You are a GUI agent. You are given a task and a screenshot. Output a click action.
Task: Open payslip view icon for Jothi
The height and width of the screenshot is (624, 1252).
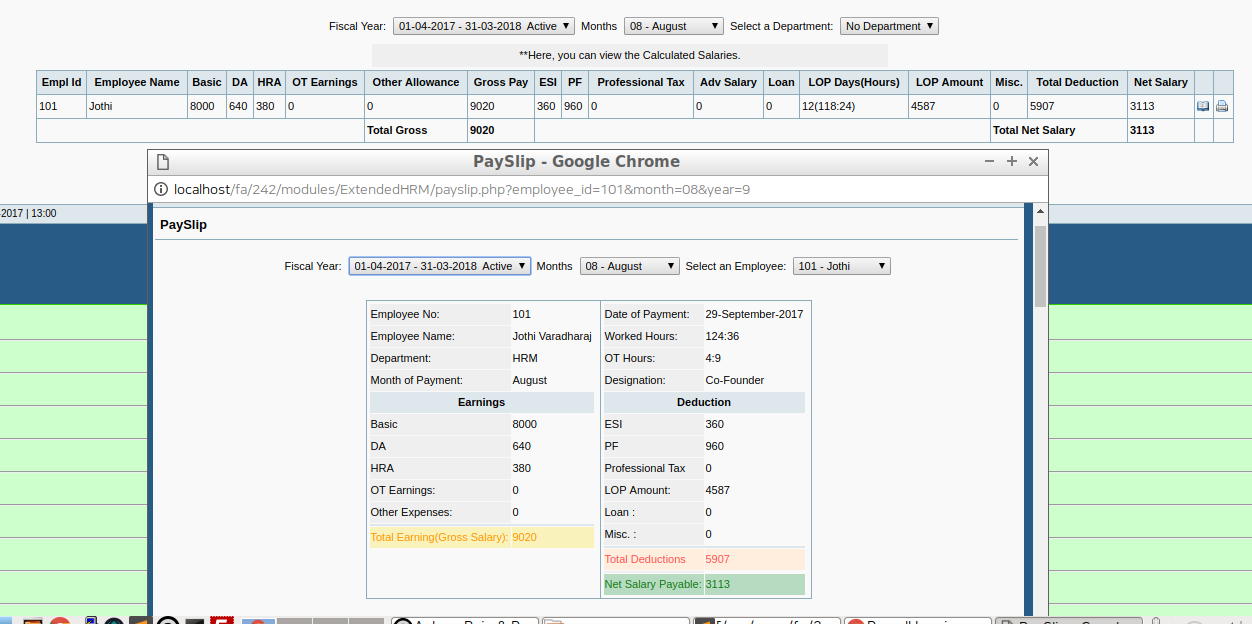[x=1203, y=106]
